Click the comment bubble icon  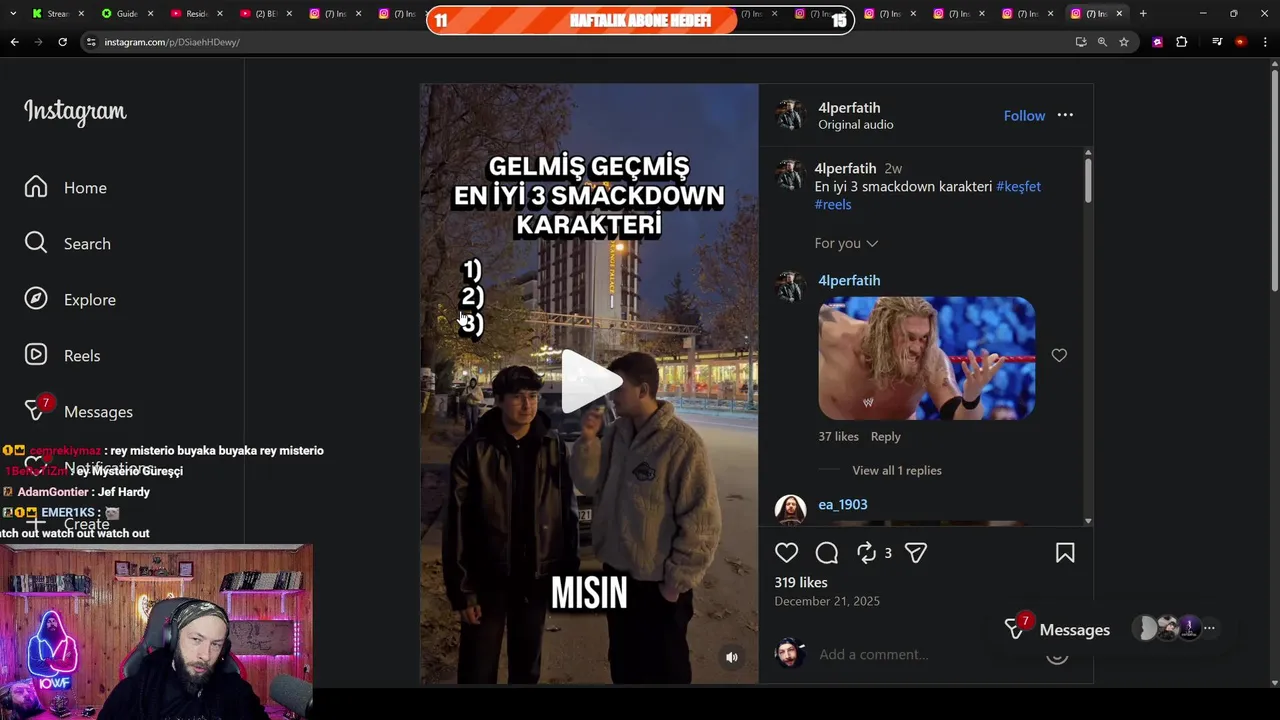[827, 553]
